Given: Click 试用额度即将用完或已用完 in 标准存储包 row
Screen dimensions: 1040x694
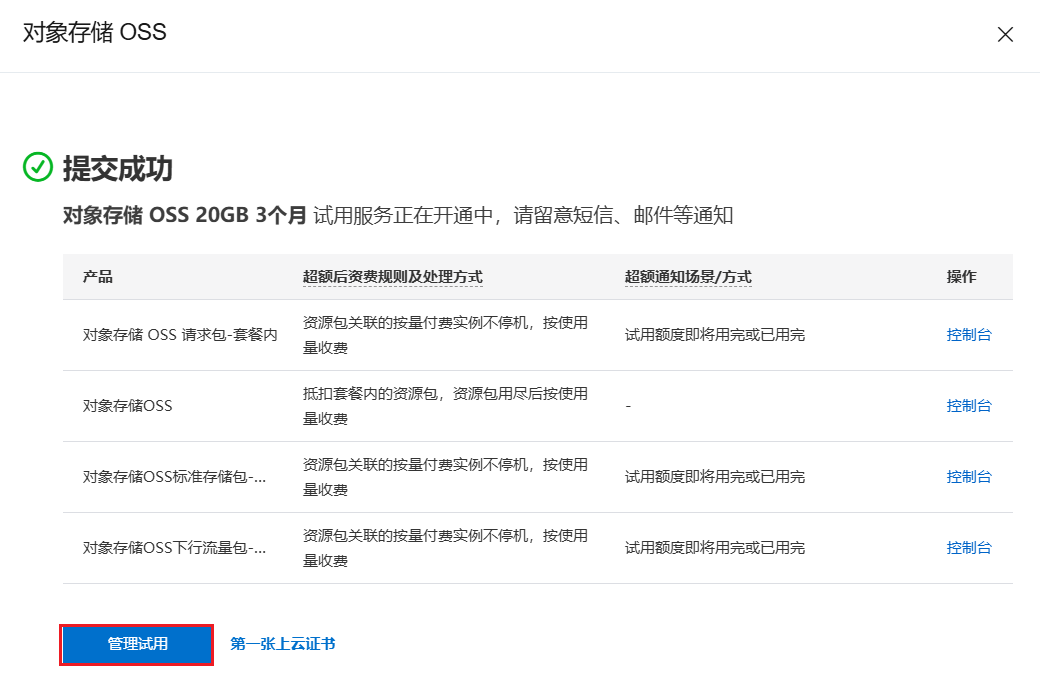Looking at the screenshot, I should 714,477.
